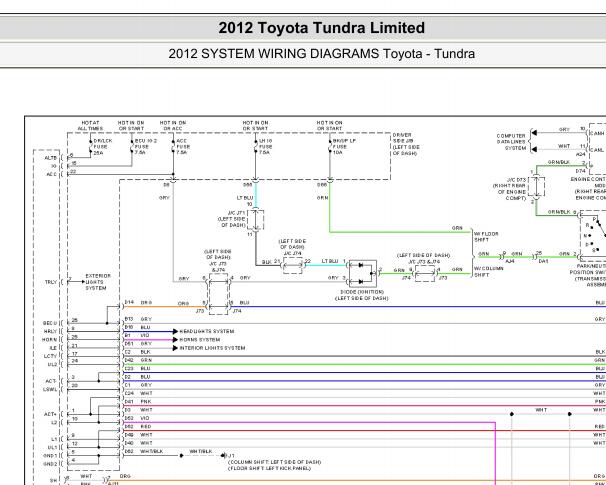Click the 'W/ FLOOR SHIFT' label
Image resolution: width=606 pixels, height=485 pixels.
click(486, 237)
